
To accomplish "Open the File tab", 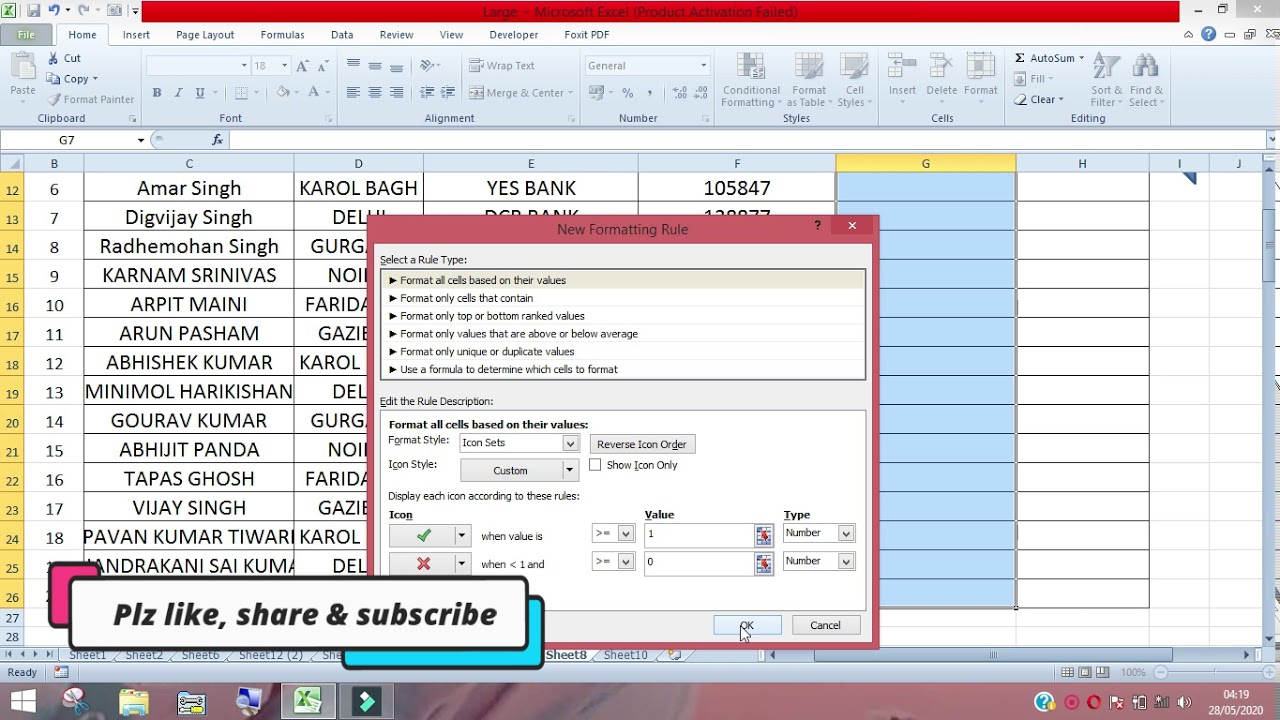I will 26,34.
